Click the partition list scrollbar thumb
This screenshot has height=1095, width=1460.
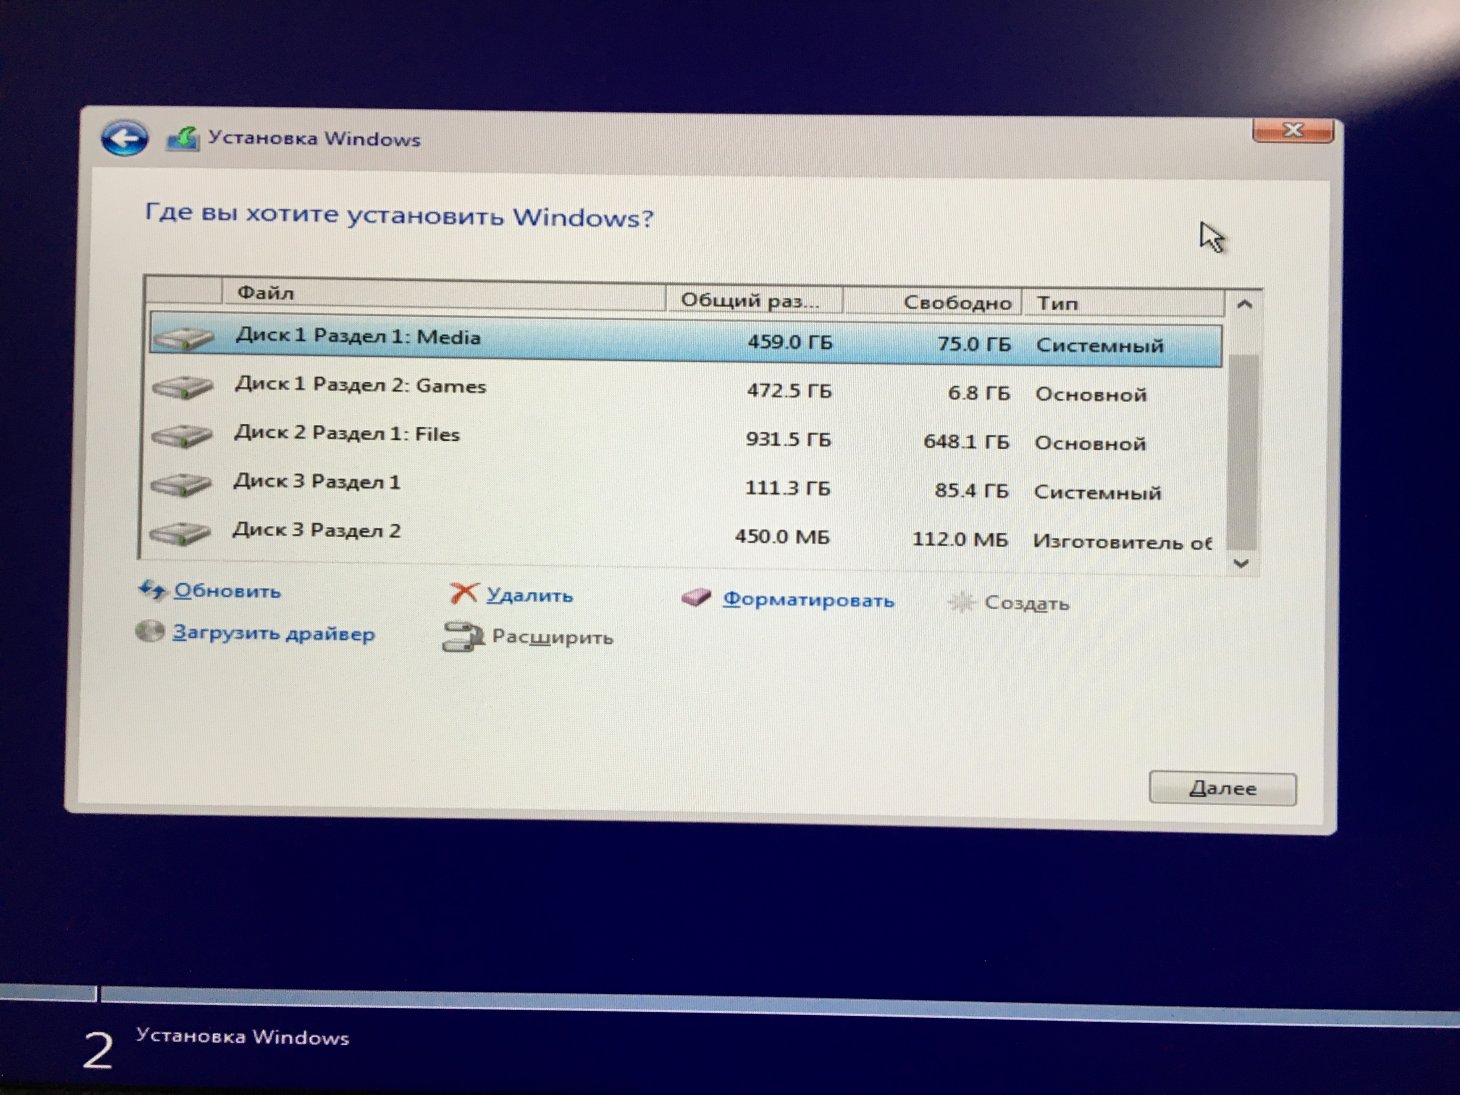pyautogui.click(x=1242, y=450)
